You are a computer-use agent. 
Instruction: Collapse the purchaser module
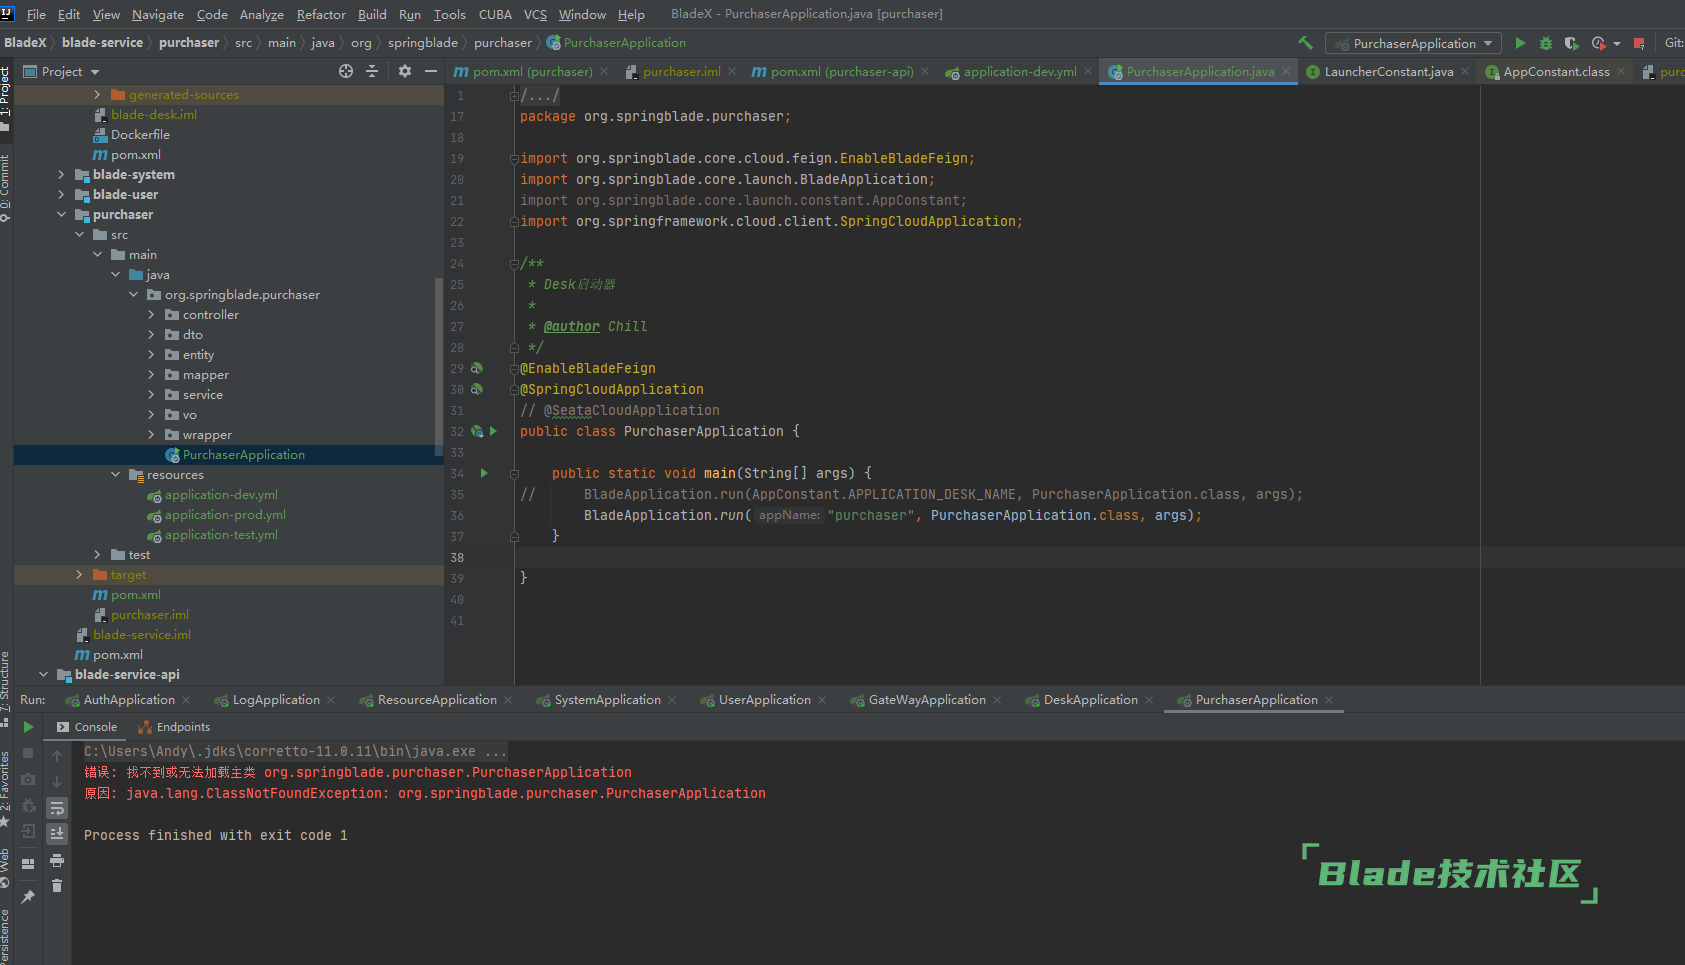[61, 215]
